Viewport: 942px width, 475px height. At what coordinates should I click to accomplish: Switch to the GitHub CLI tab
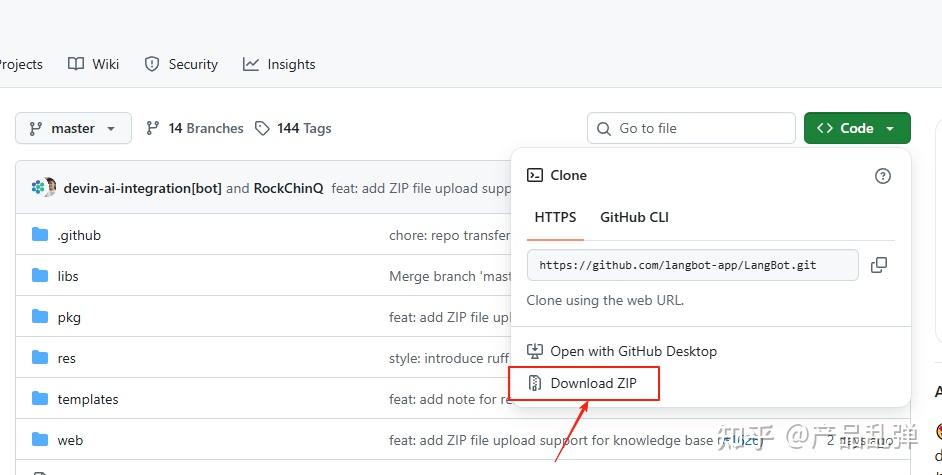(634, 217)
